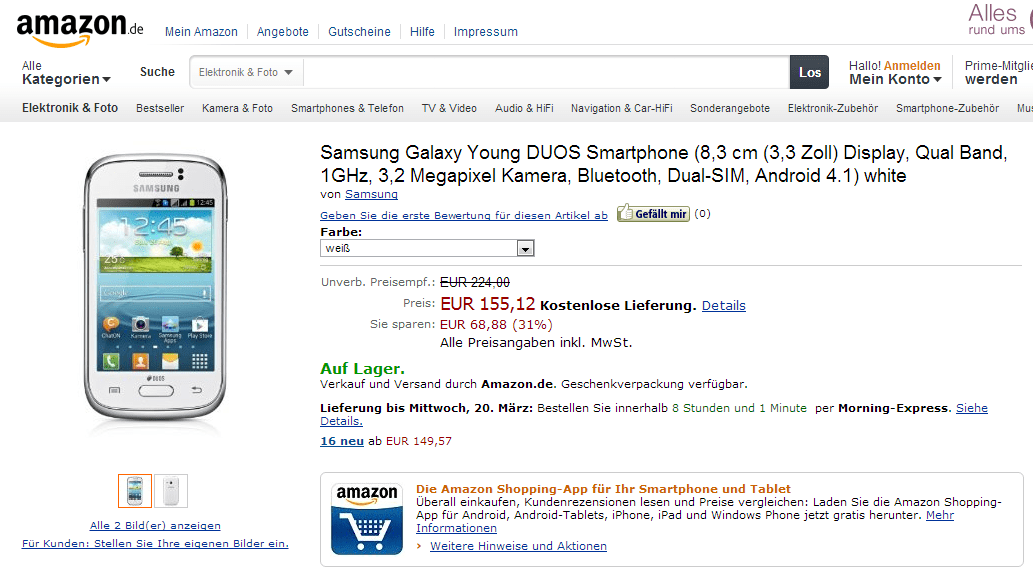
Task: Go to Smartphones & Telefon category
Action: point(347,108)
